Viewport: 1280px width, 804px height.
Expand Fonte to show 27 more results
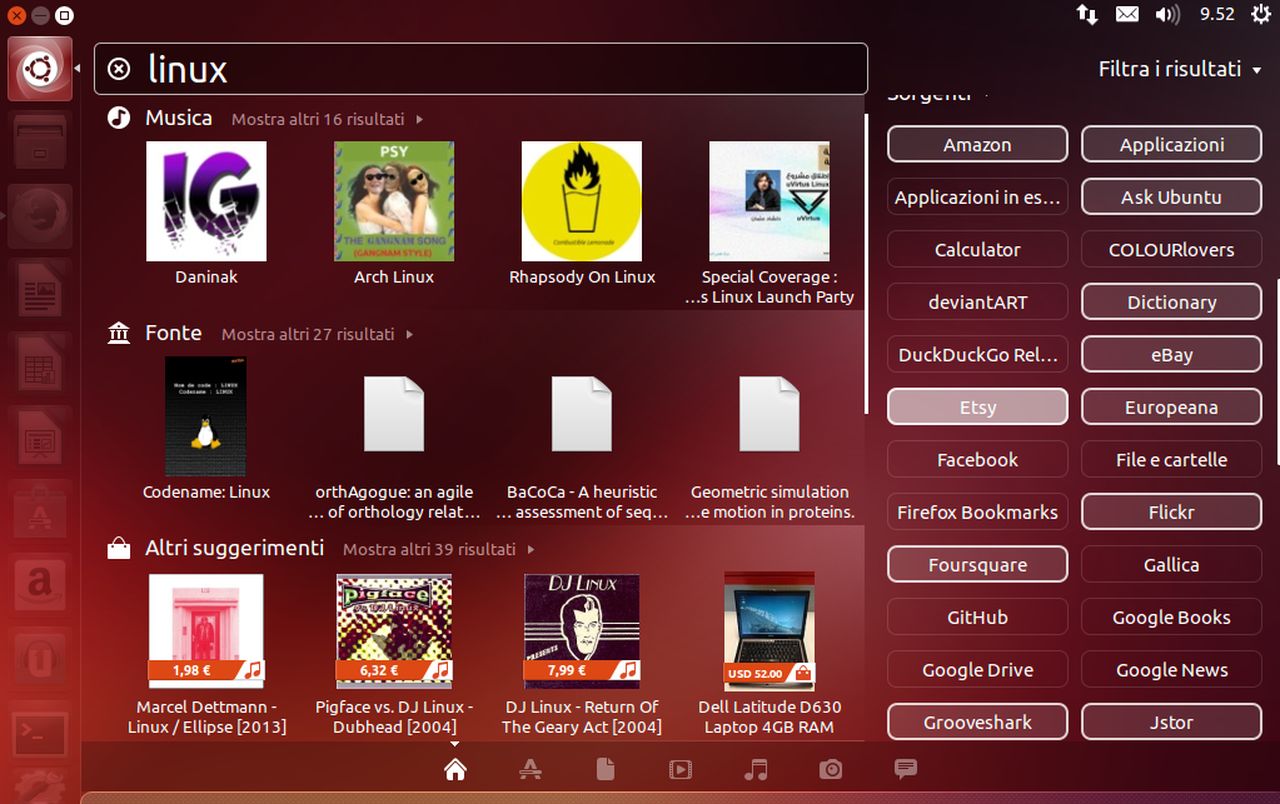317,334
